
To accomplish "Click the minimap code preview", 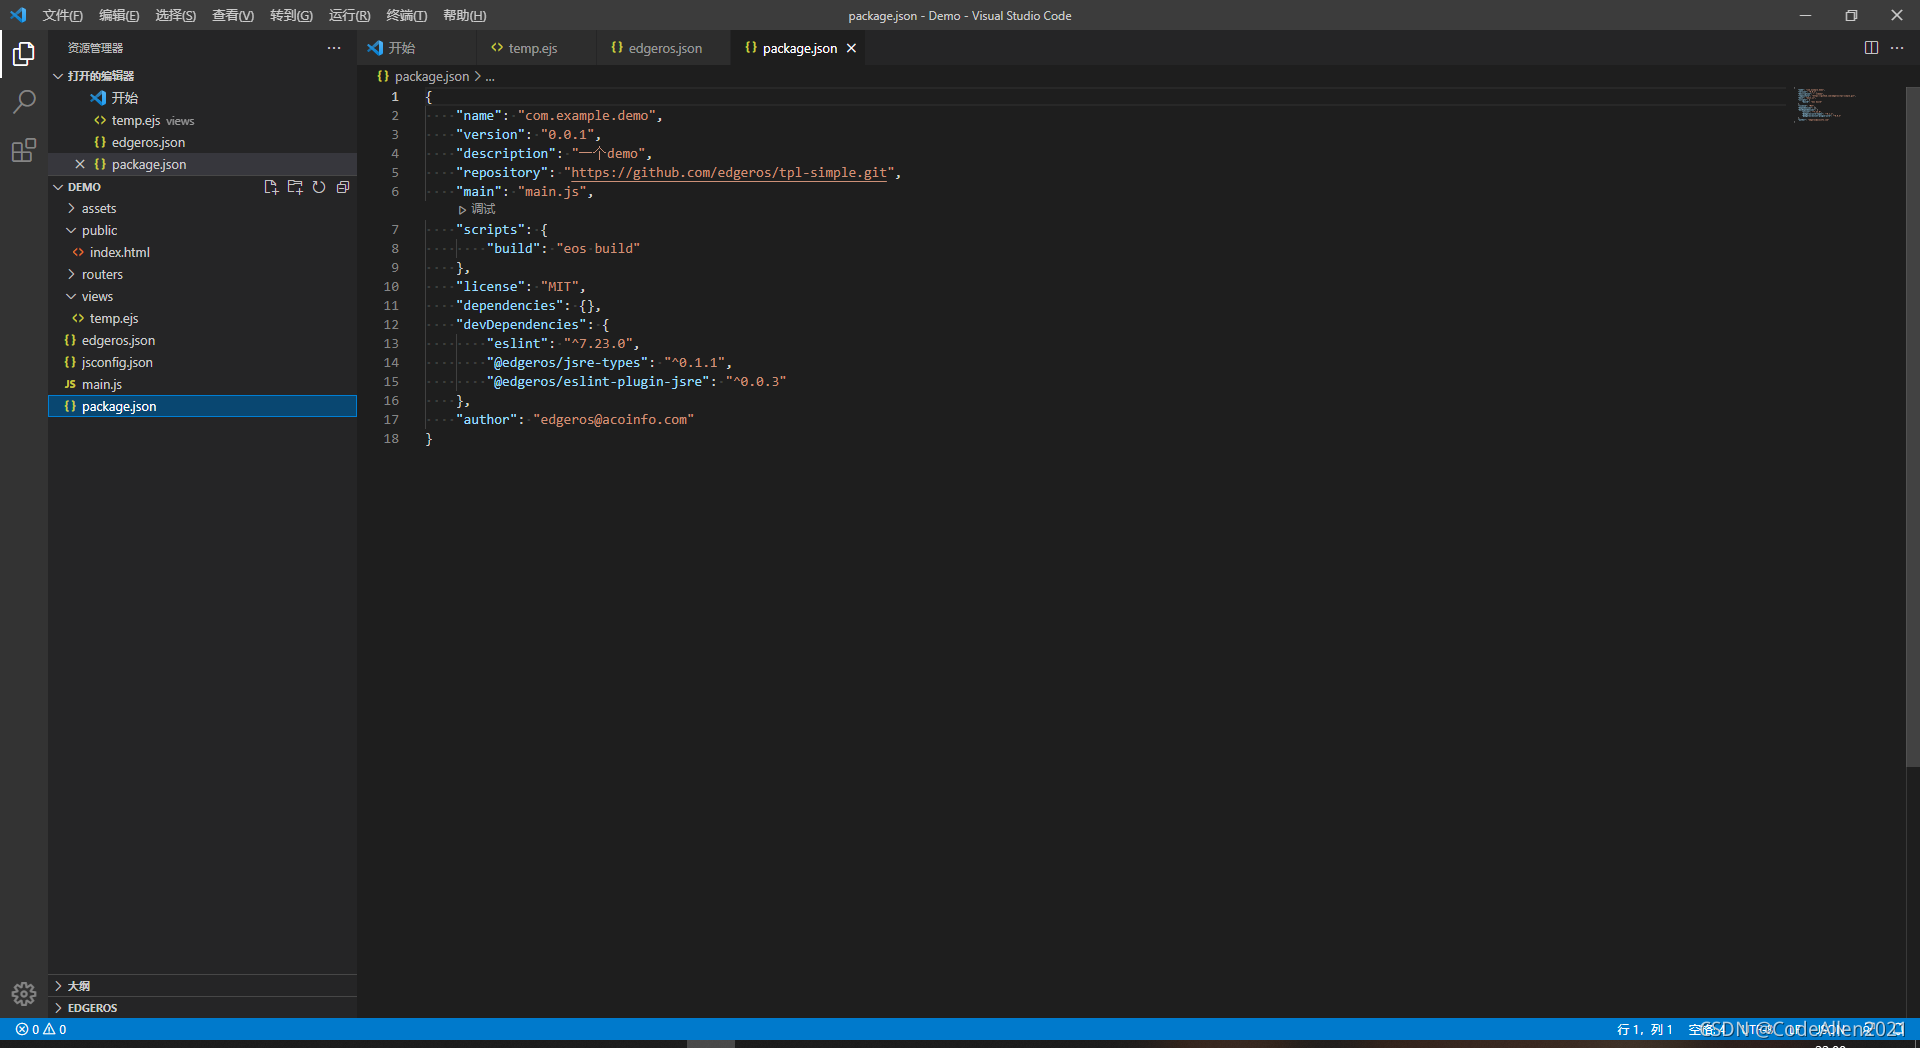I will [x=1826, y=104].
